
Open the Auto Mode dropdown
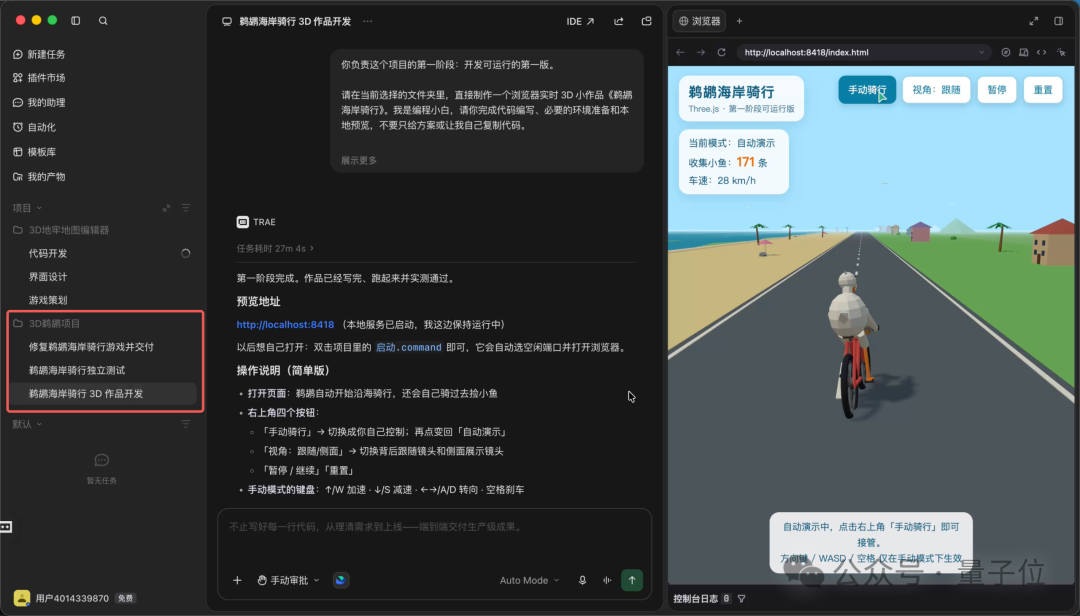(x=529, y=580)
